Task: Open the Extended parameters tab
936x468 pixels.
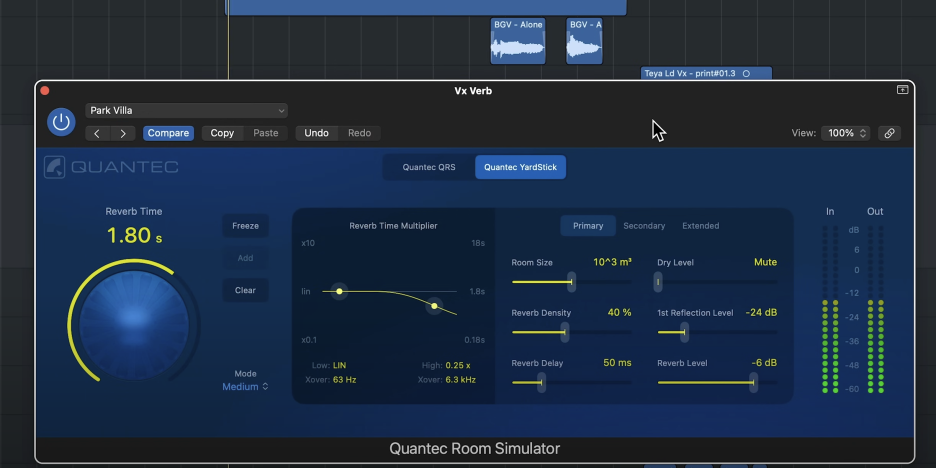Action: pos(701,226)
